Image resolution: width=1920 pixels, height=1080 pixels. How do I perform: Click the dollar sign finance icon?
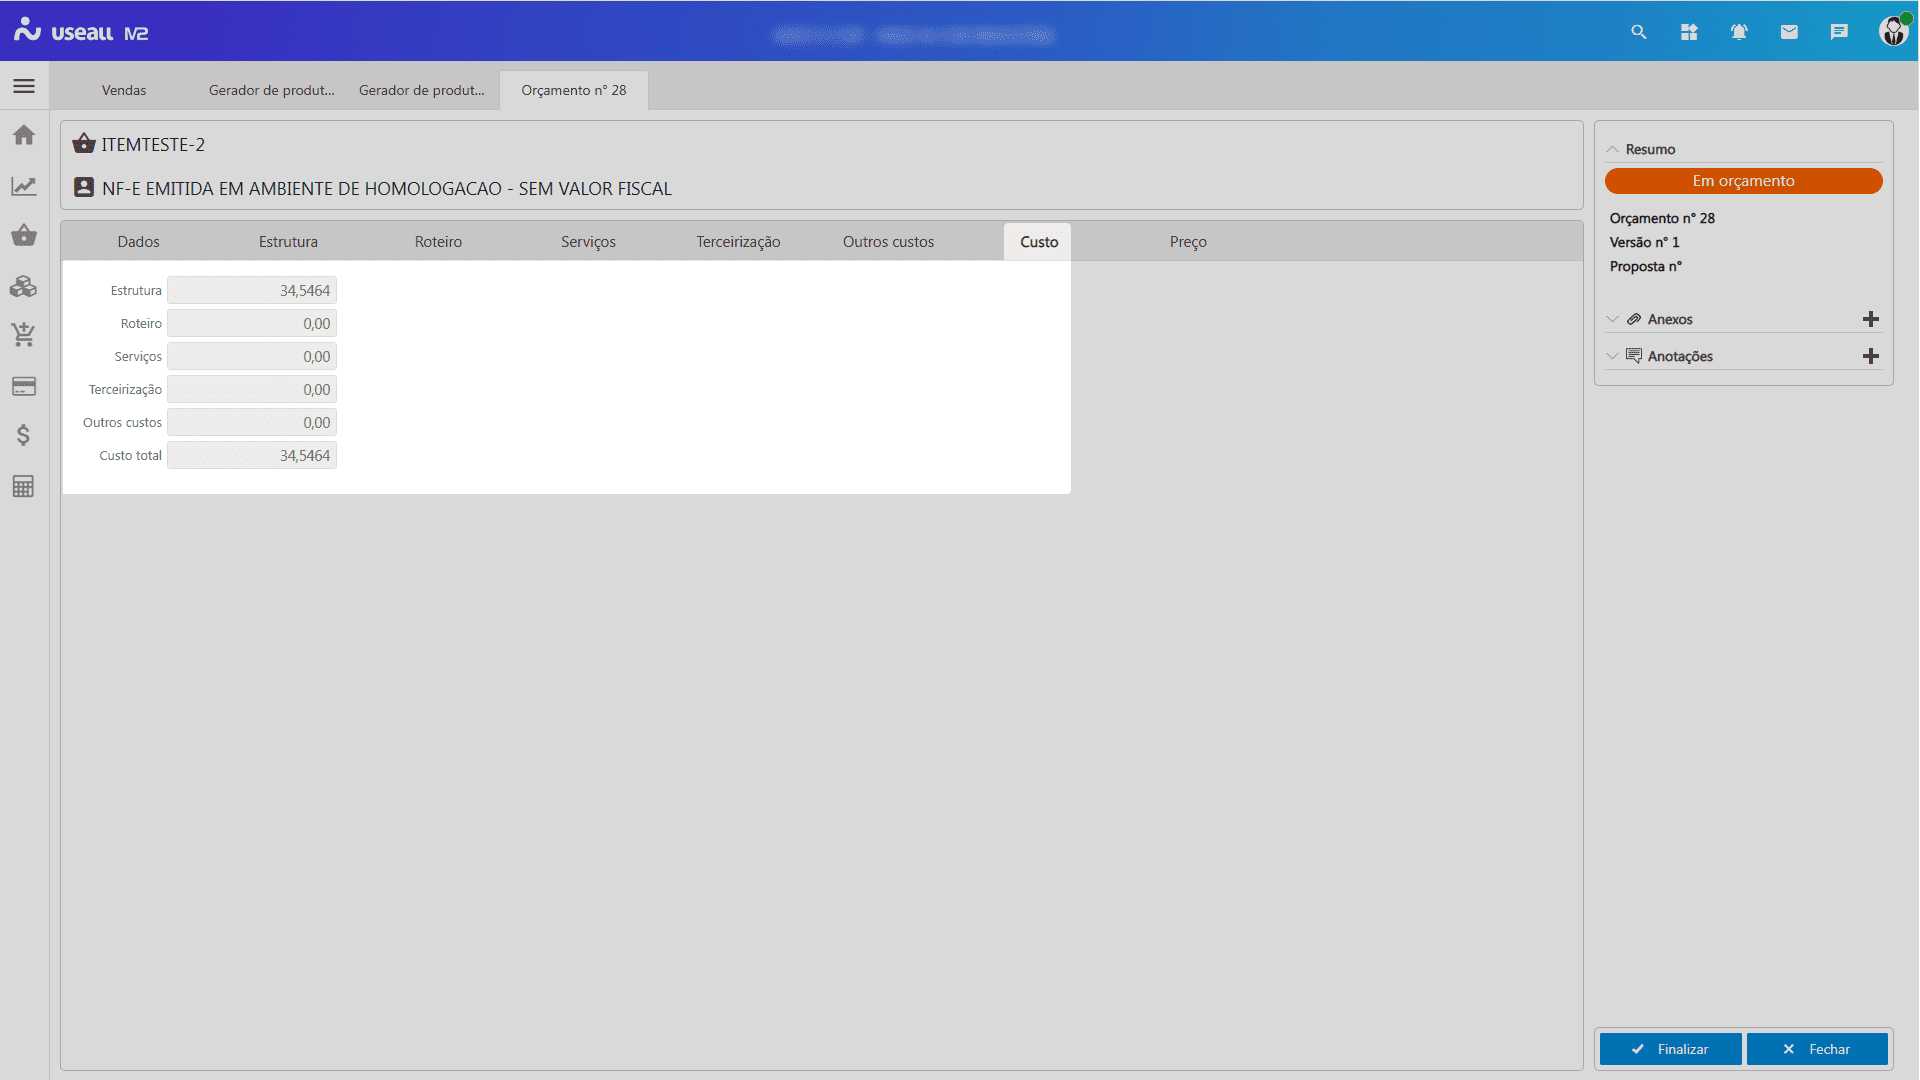coord(24,435)
